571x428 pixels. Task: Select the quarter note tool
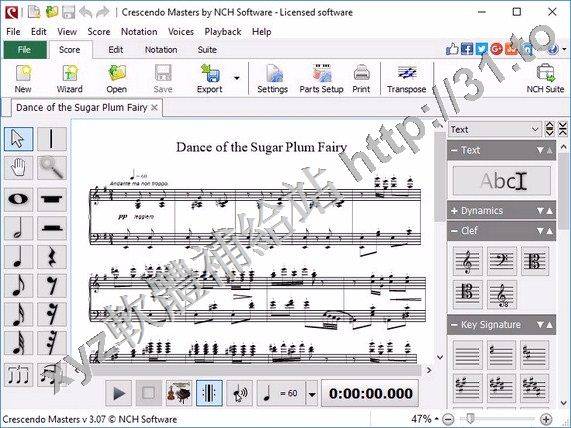click(19, 257)
